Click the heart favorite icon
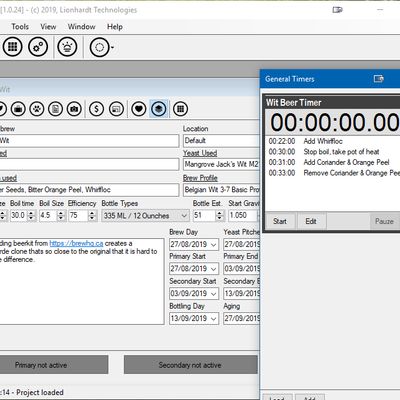The width and height of the screenshot is (400, 400). [139, 109]
